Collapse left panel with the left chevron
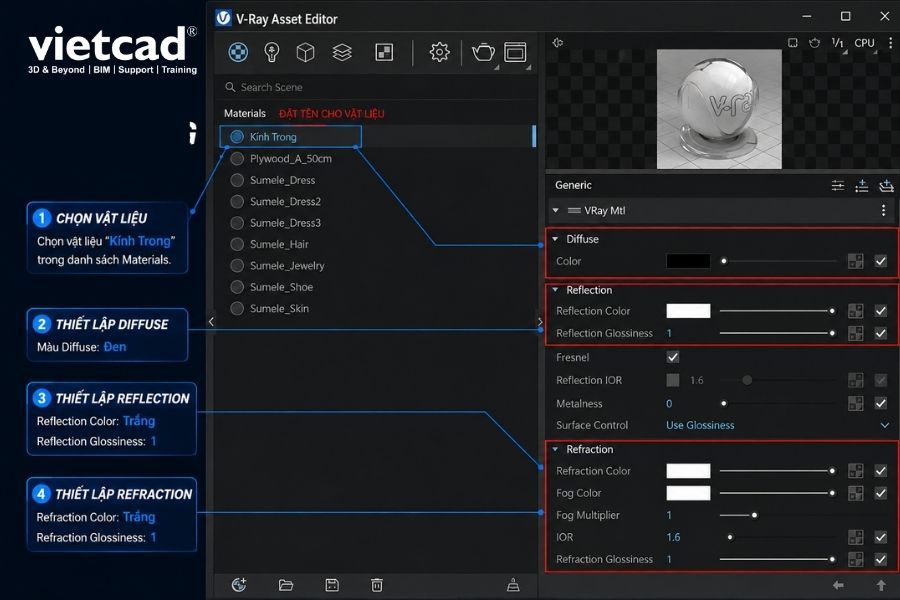This screenshot has height=600, width=900. click(x=211, y=322)
